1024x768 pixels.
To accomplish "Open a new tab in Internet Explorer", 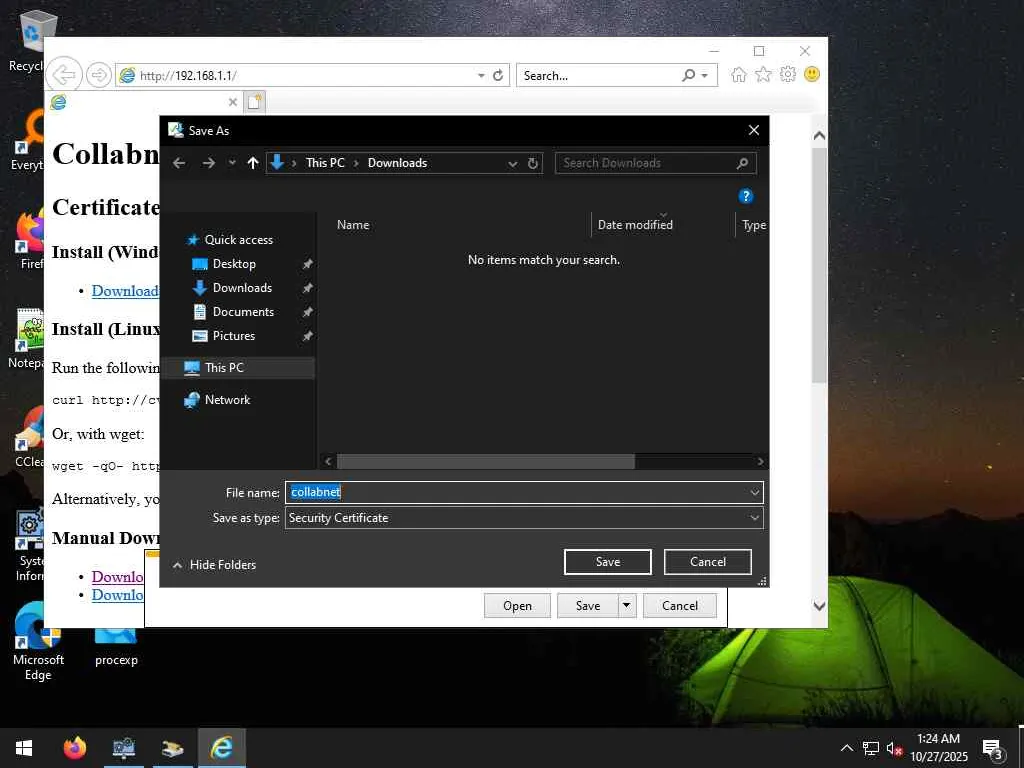I will (x=254, y=102).
